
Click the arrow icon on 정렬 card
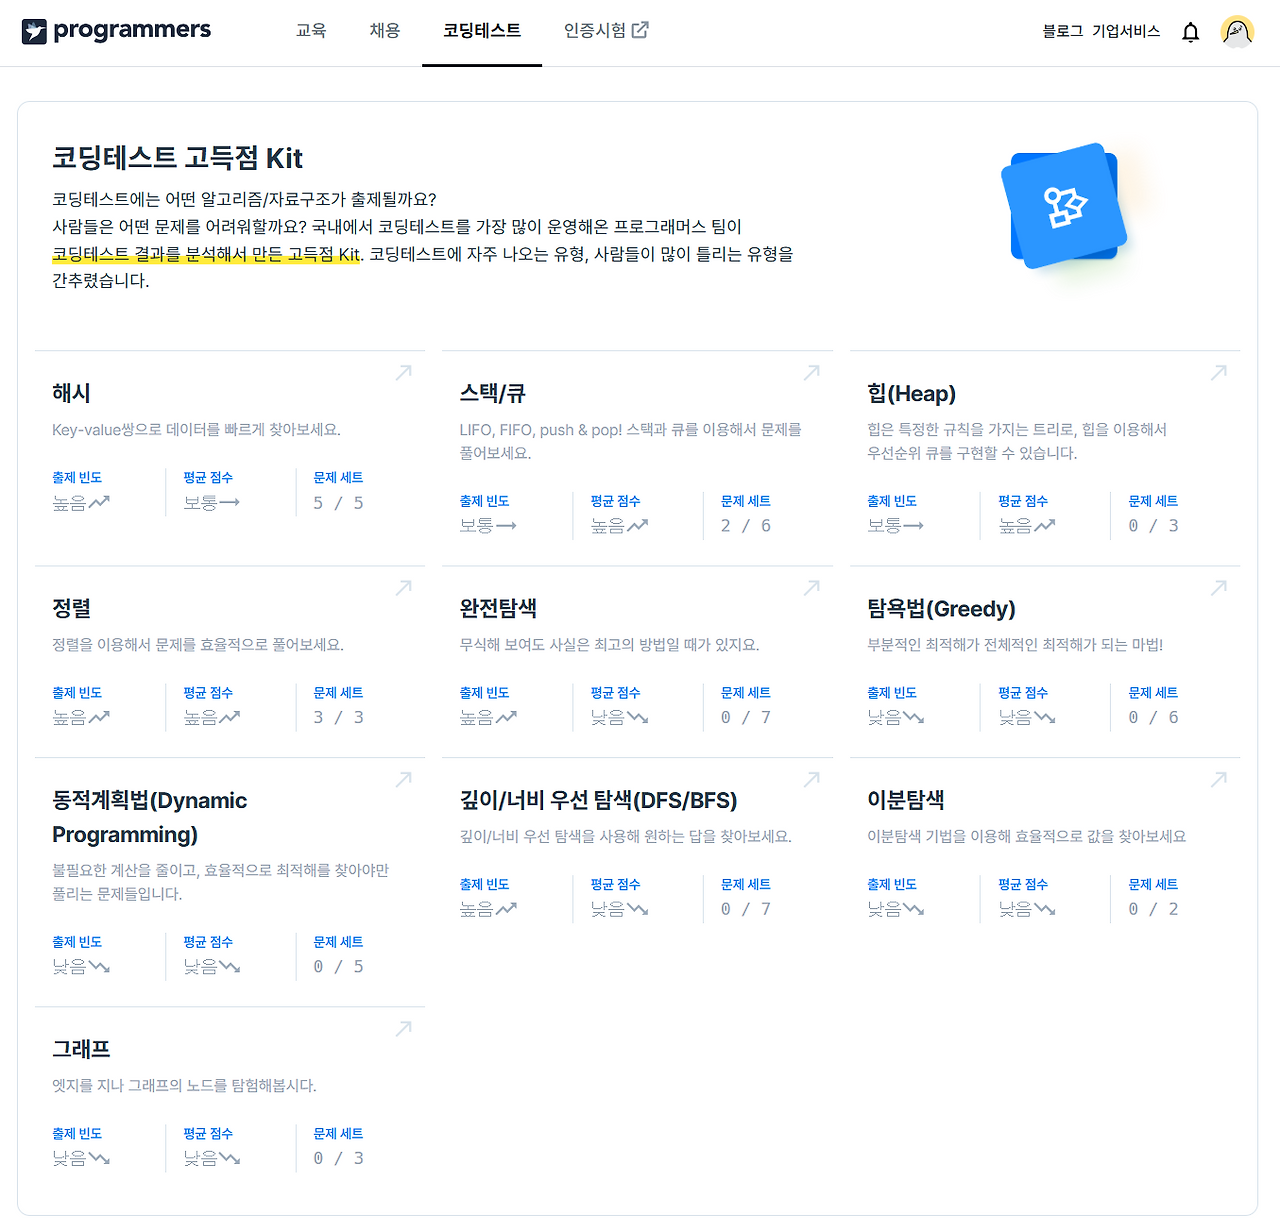pos(404,588)
